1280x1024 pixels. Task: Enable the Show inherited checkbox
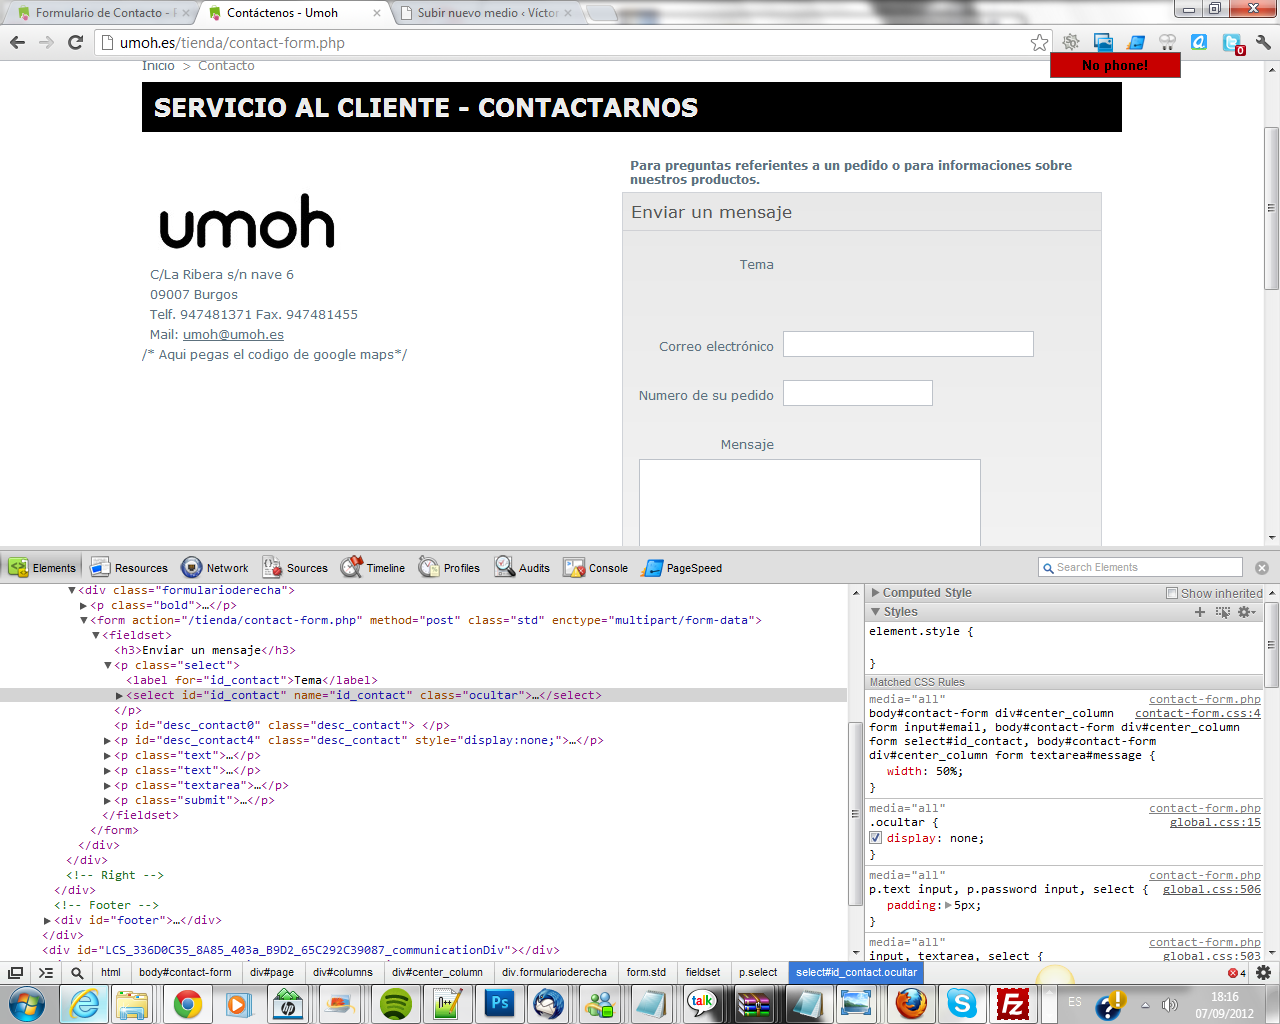coord(1172,593)
